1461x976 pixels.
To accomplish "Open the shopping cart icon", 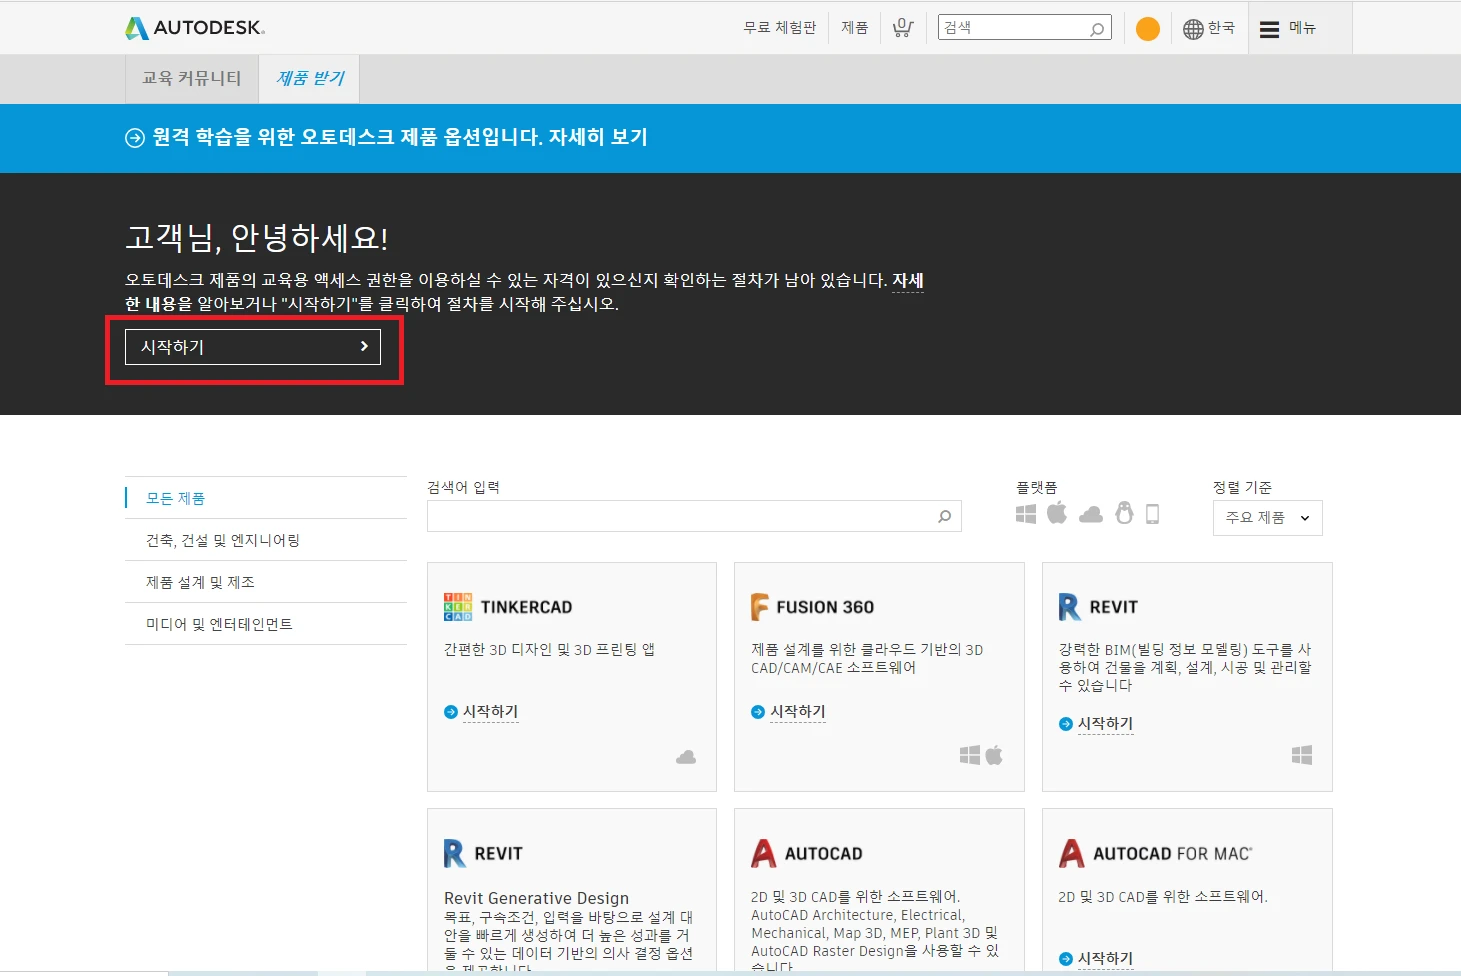I will click(x=903, y=28).
